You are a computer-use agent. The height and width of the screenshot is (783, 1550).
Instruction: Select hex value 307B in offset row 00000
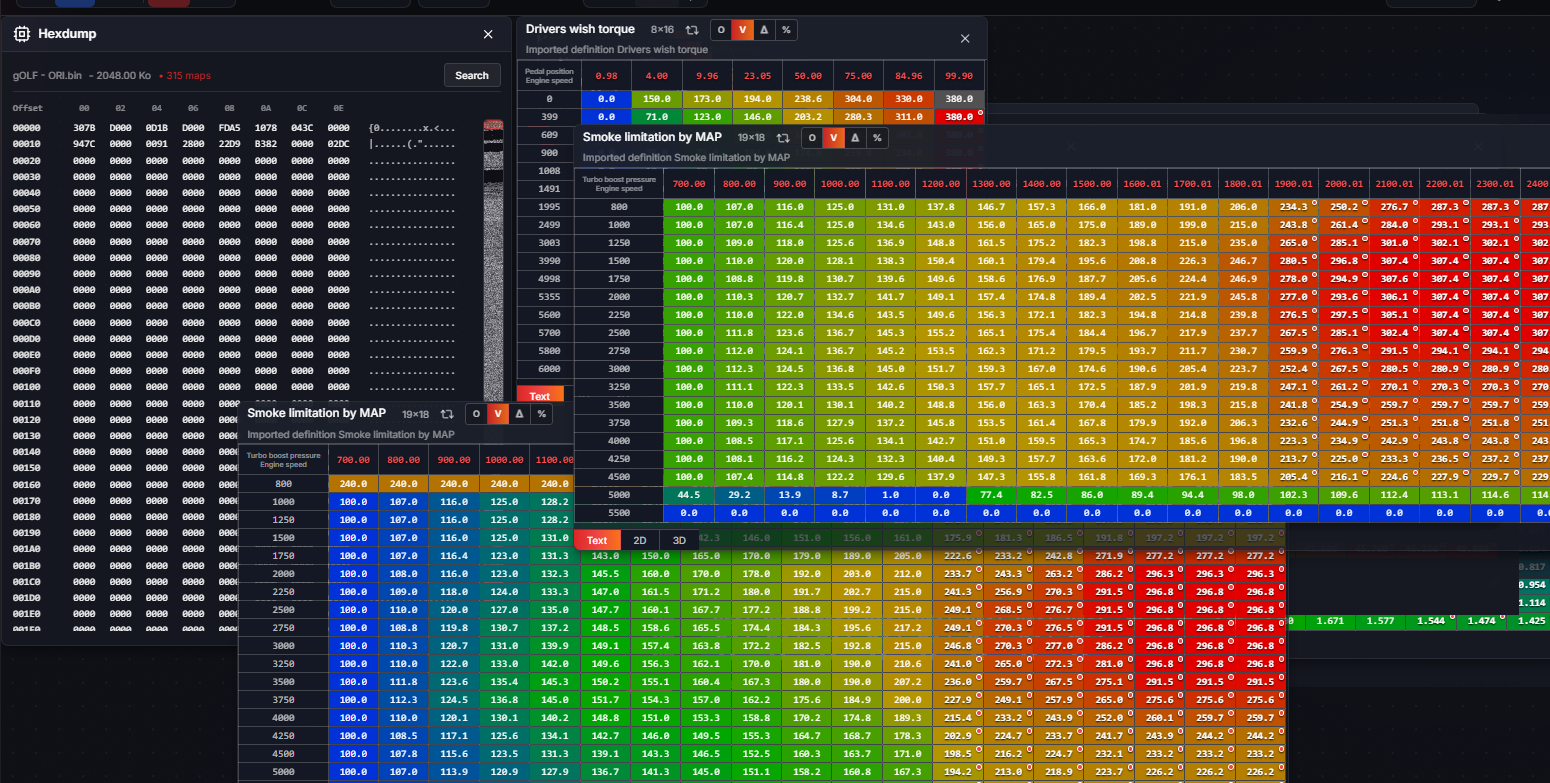pos(84,129)
